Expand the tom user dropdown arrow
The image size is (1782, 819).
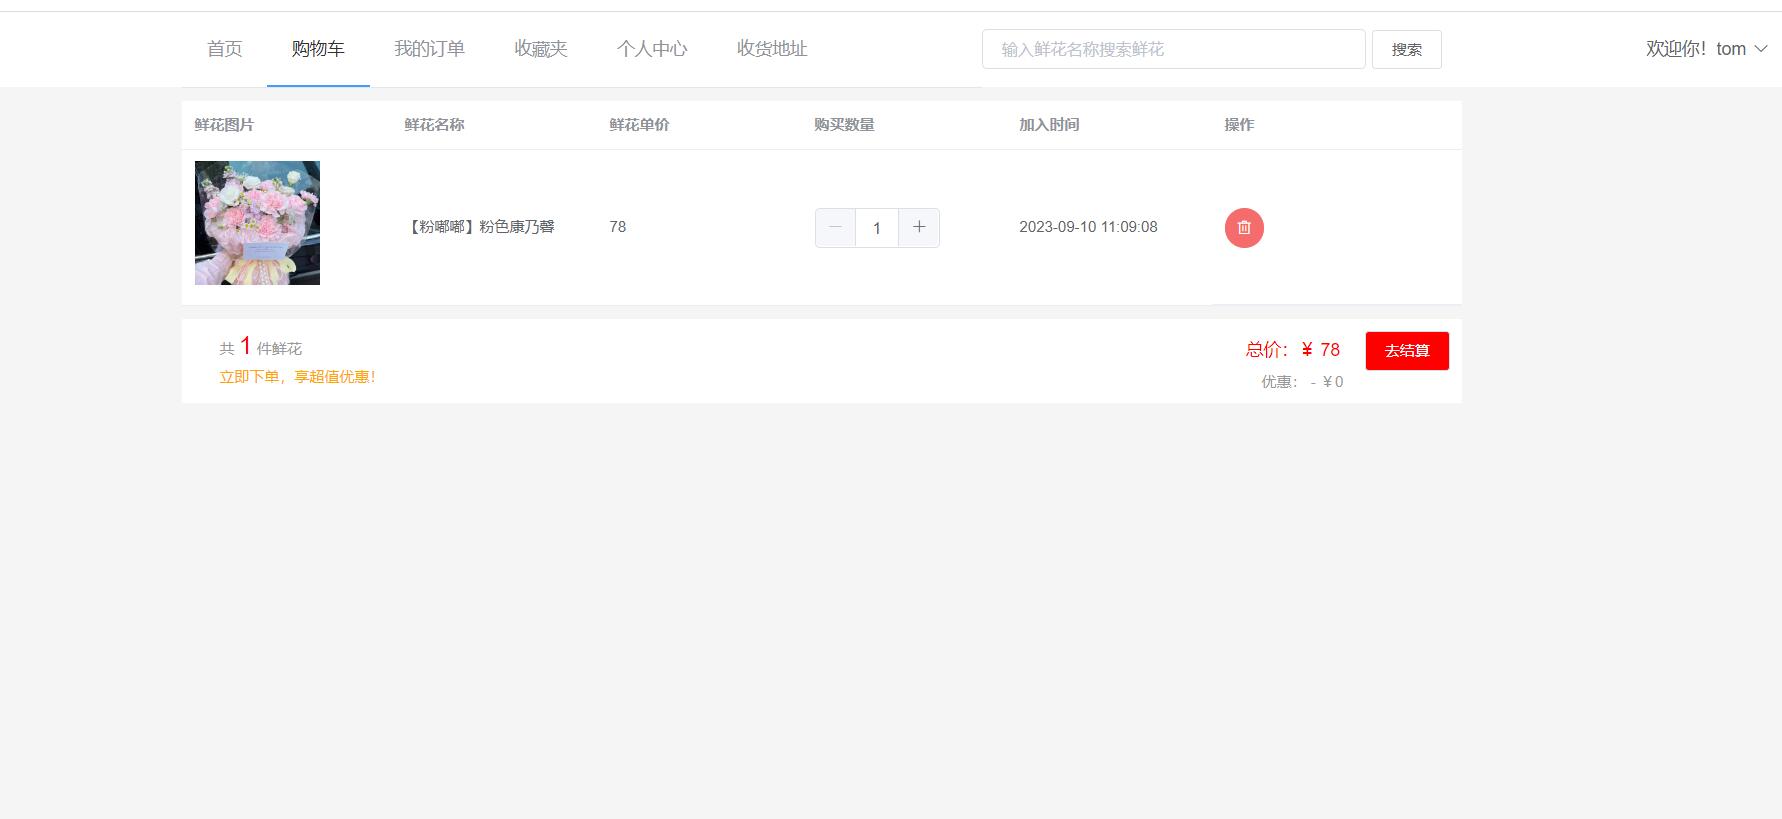point(1761,49)
